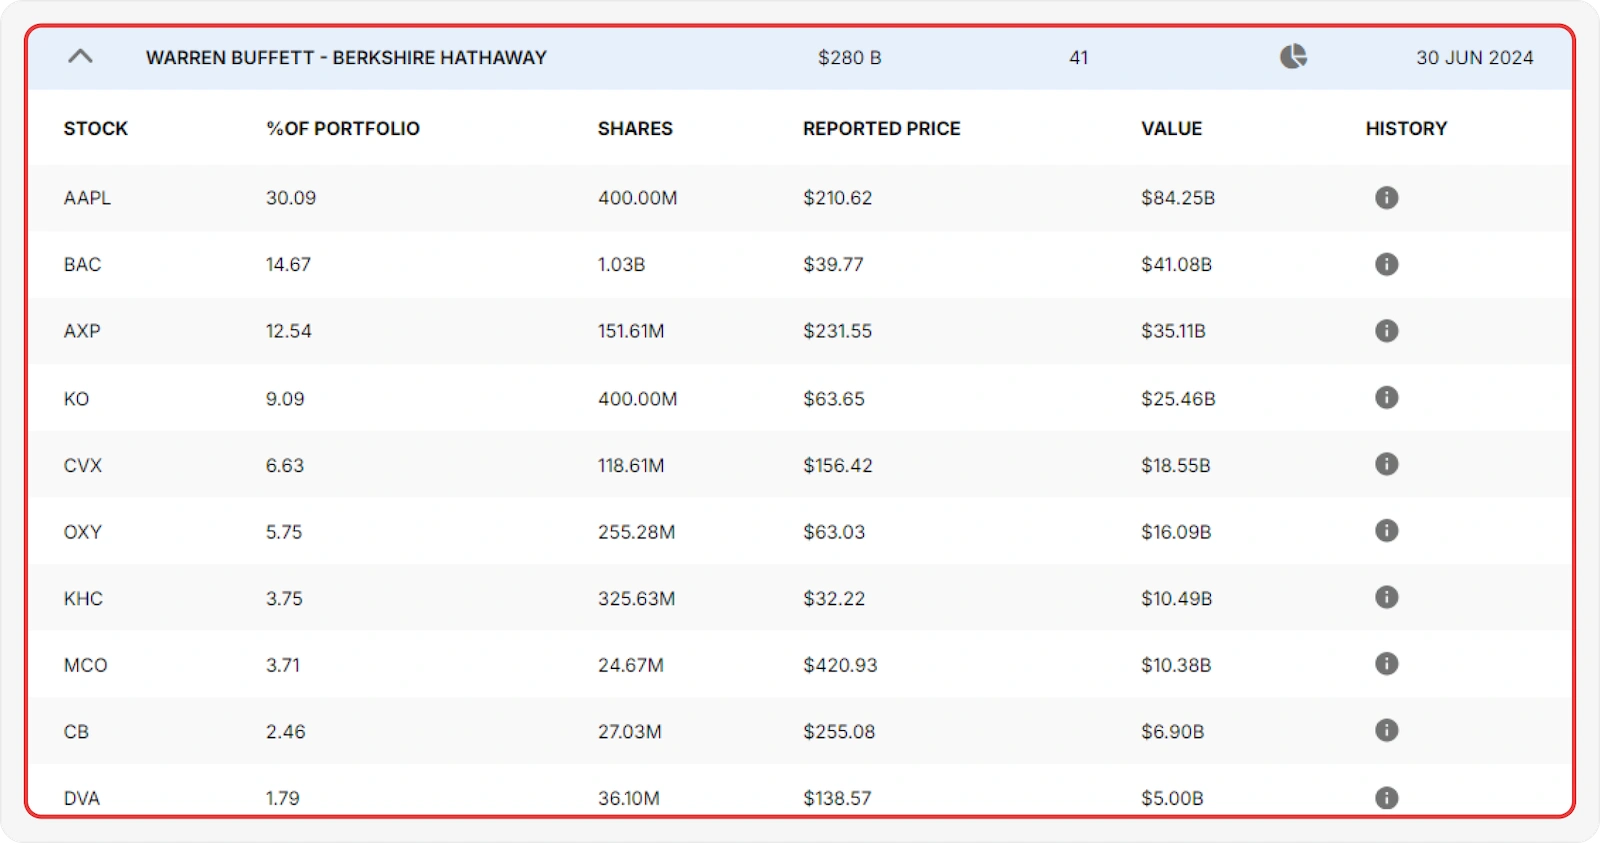
Task: Show DVA history info icon
Action: click(x=1386, y=797)
